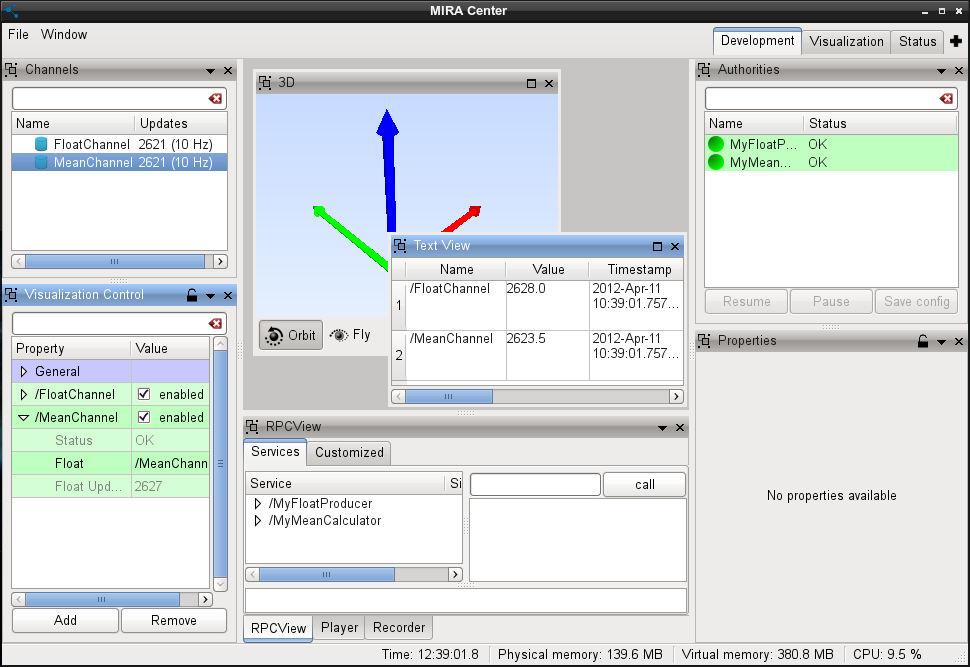Select Orbit mode in the 3D view
This screenshot has height=667, width=970.
click(x=290, y=335)
